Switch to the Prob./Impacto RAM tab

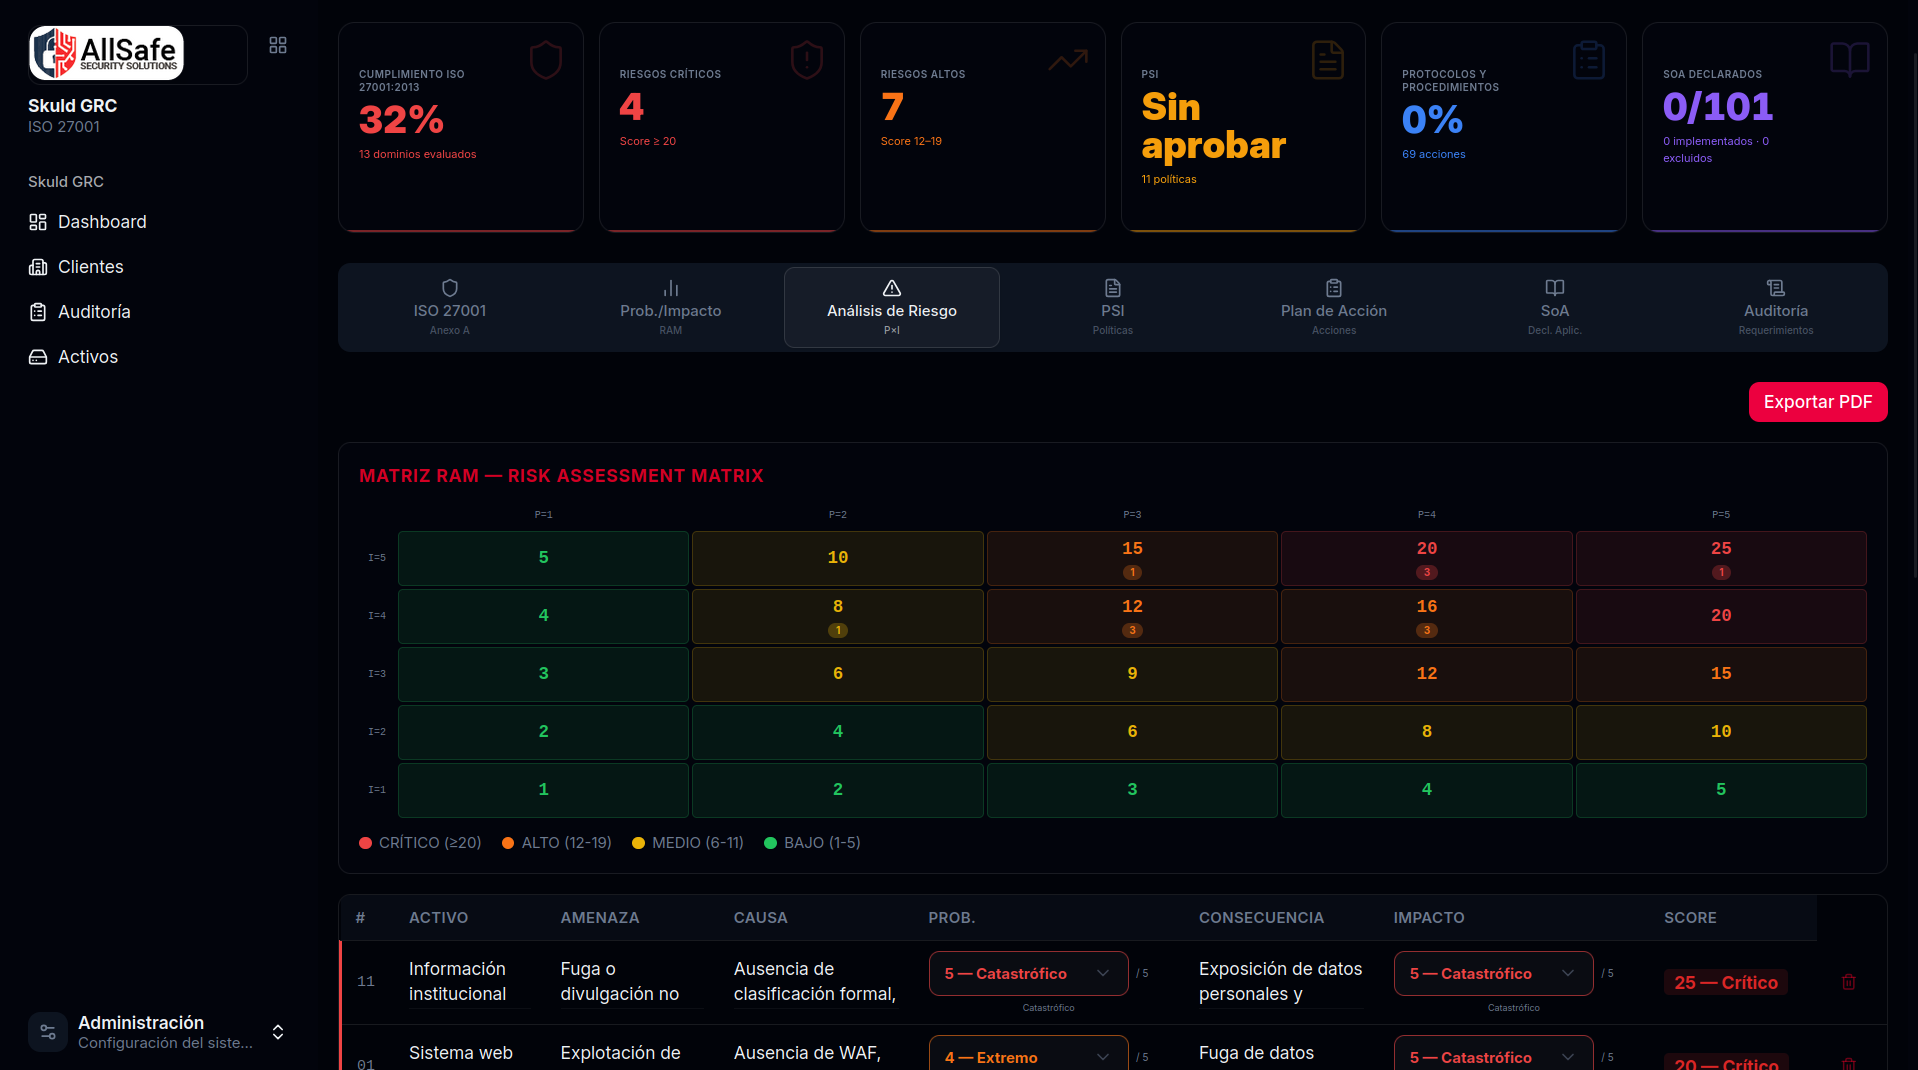point(671,308)
